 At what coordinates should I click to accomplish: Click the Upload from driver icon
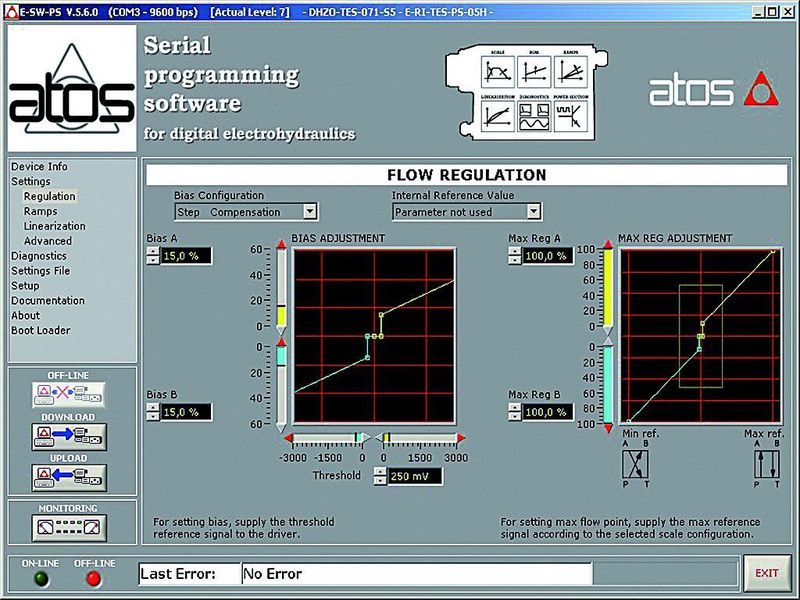click(x=69, y=478)
